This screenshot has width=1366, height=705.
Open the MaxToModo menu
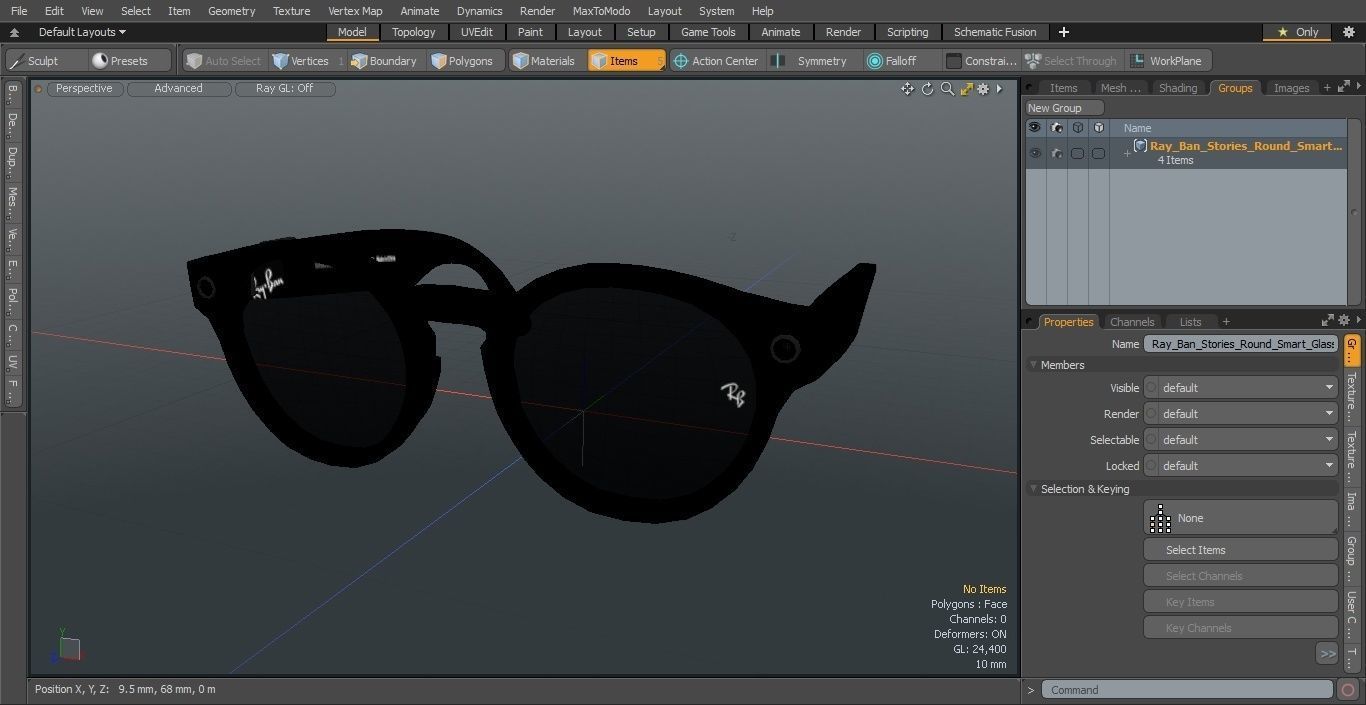(601, 11)
